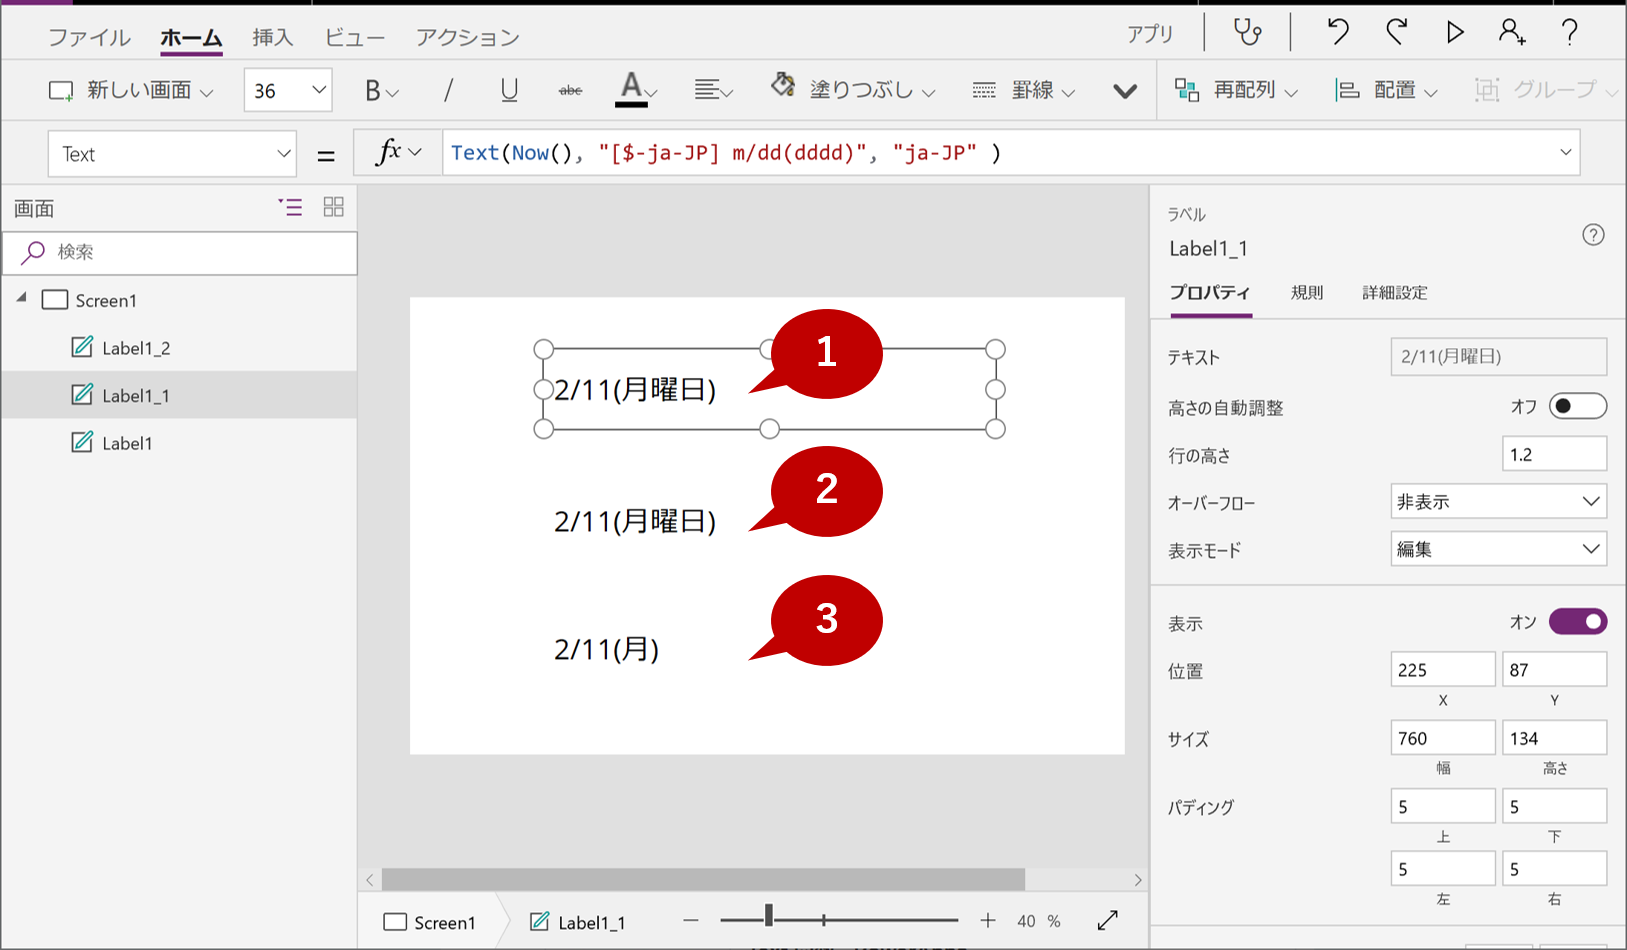Open the 塗りつぶし paint bucket icon
1627x950 pixels.
783,88
